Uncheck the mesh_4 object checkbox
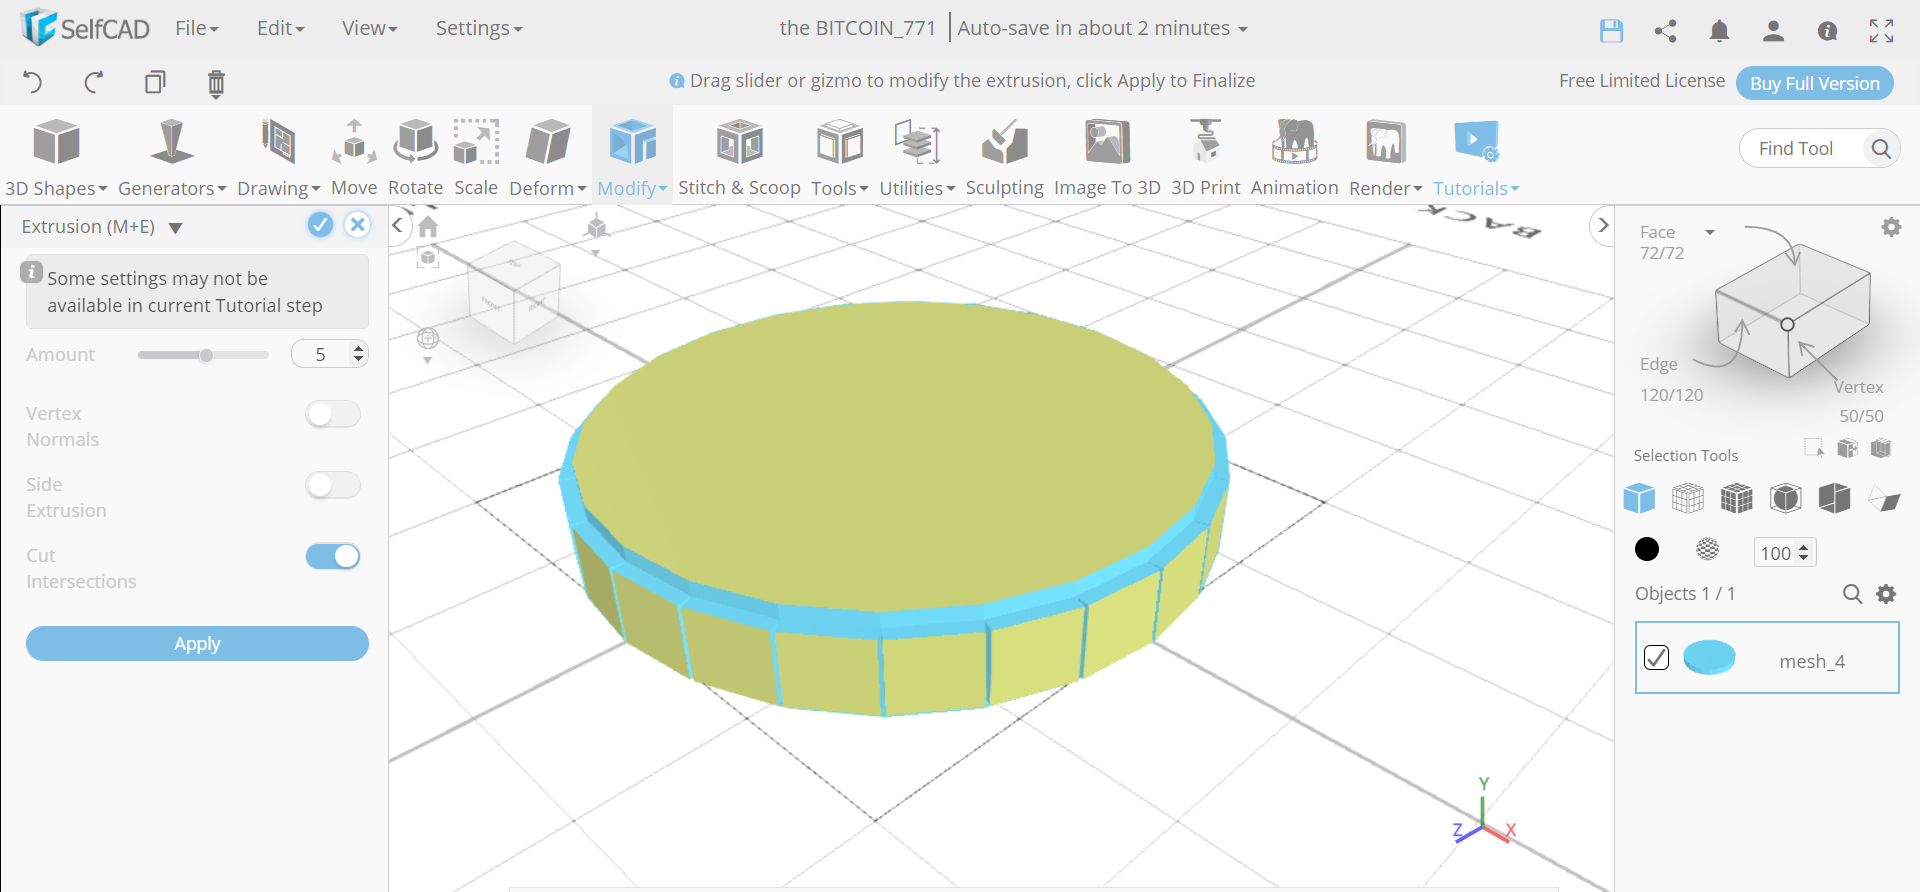This screenshot has width=1920, height=892. click(x=1656, y=657)
